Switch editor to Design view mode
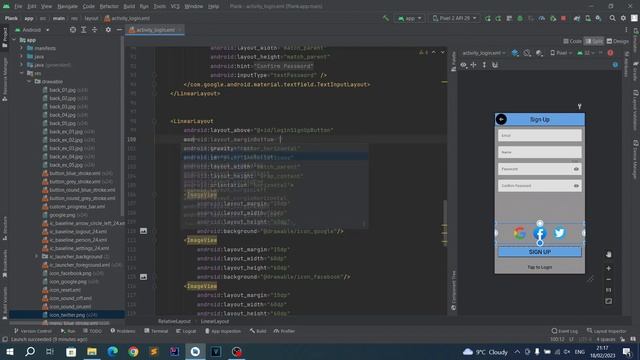 coord(617,41)
